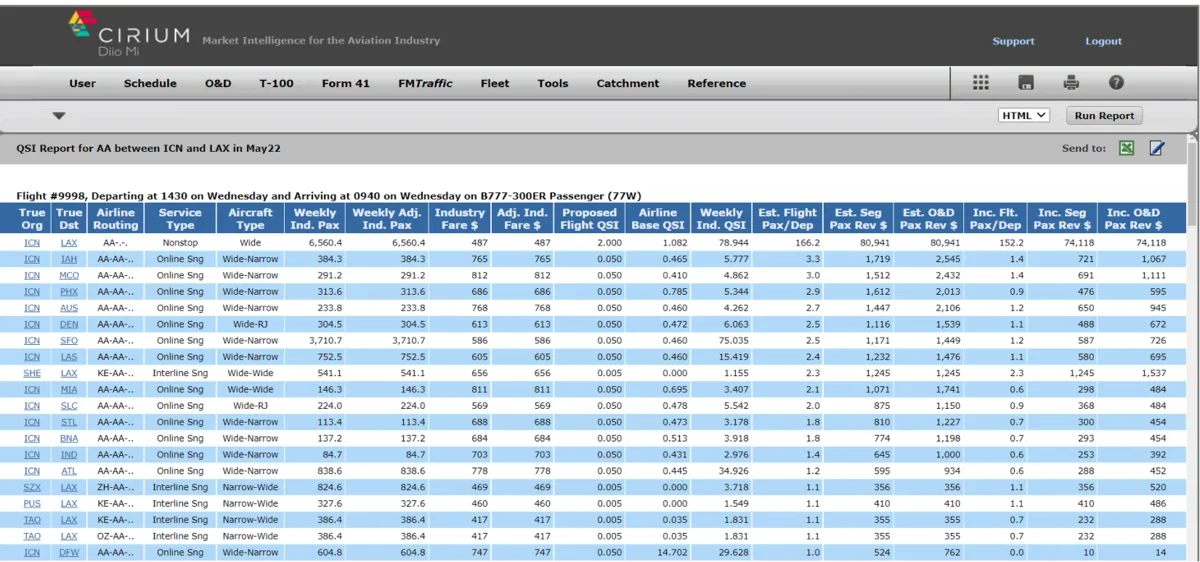Open the Reference menu

tap(716, 84)
